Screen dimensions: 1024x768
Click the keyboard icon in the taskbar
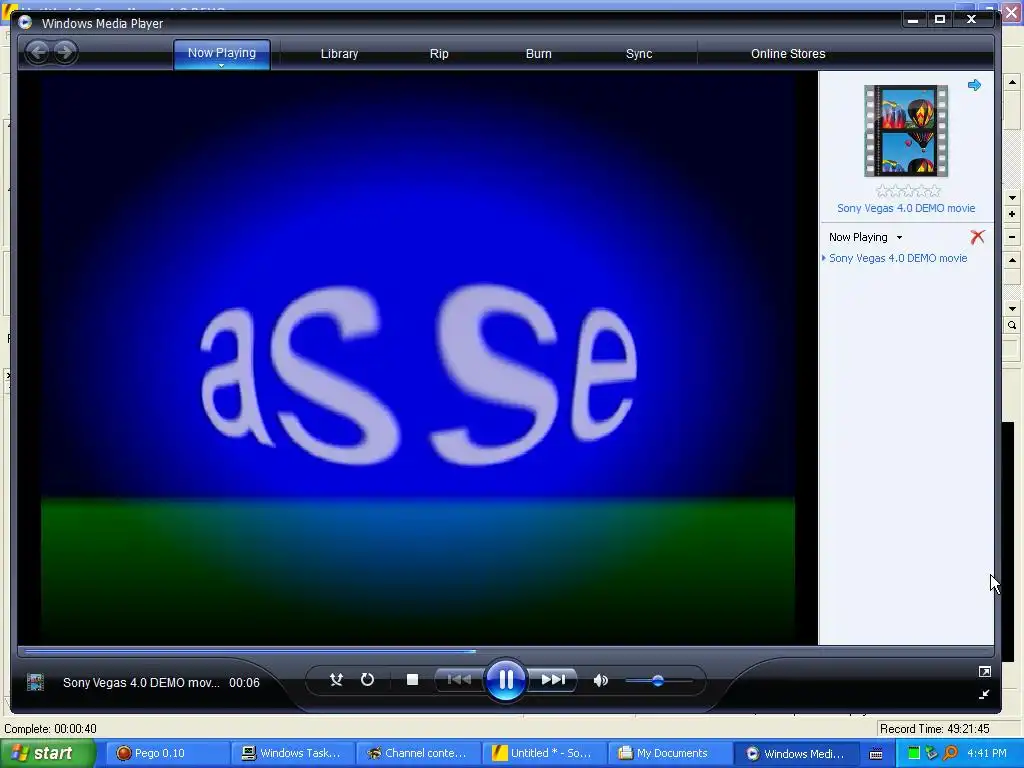[x=876, y=754]
